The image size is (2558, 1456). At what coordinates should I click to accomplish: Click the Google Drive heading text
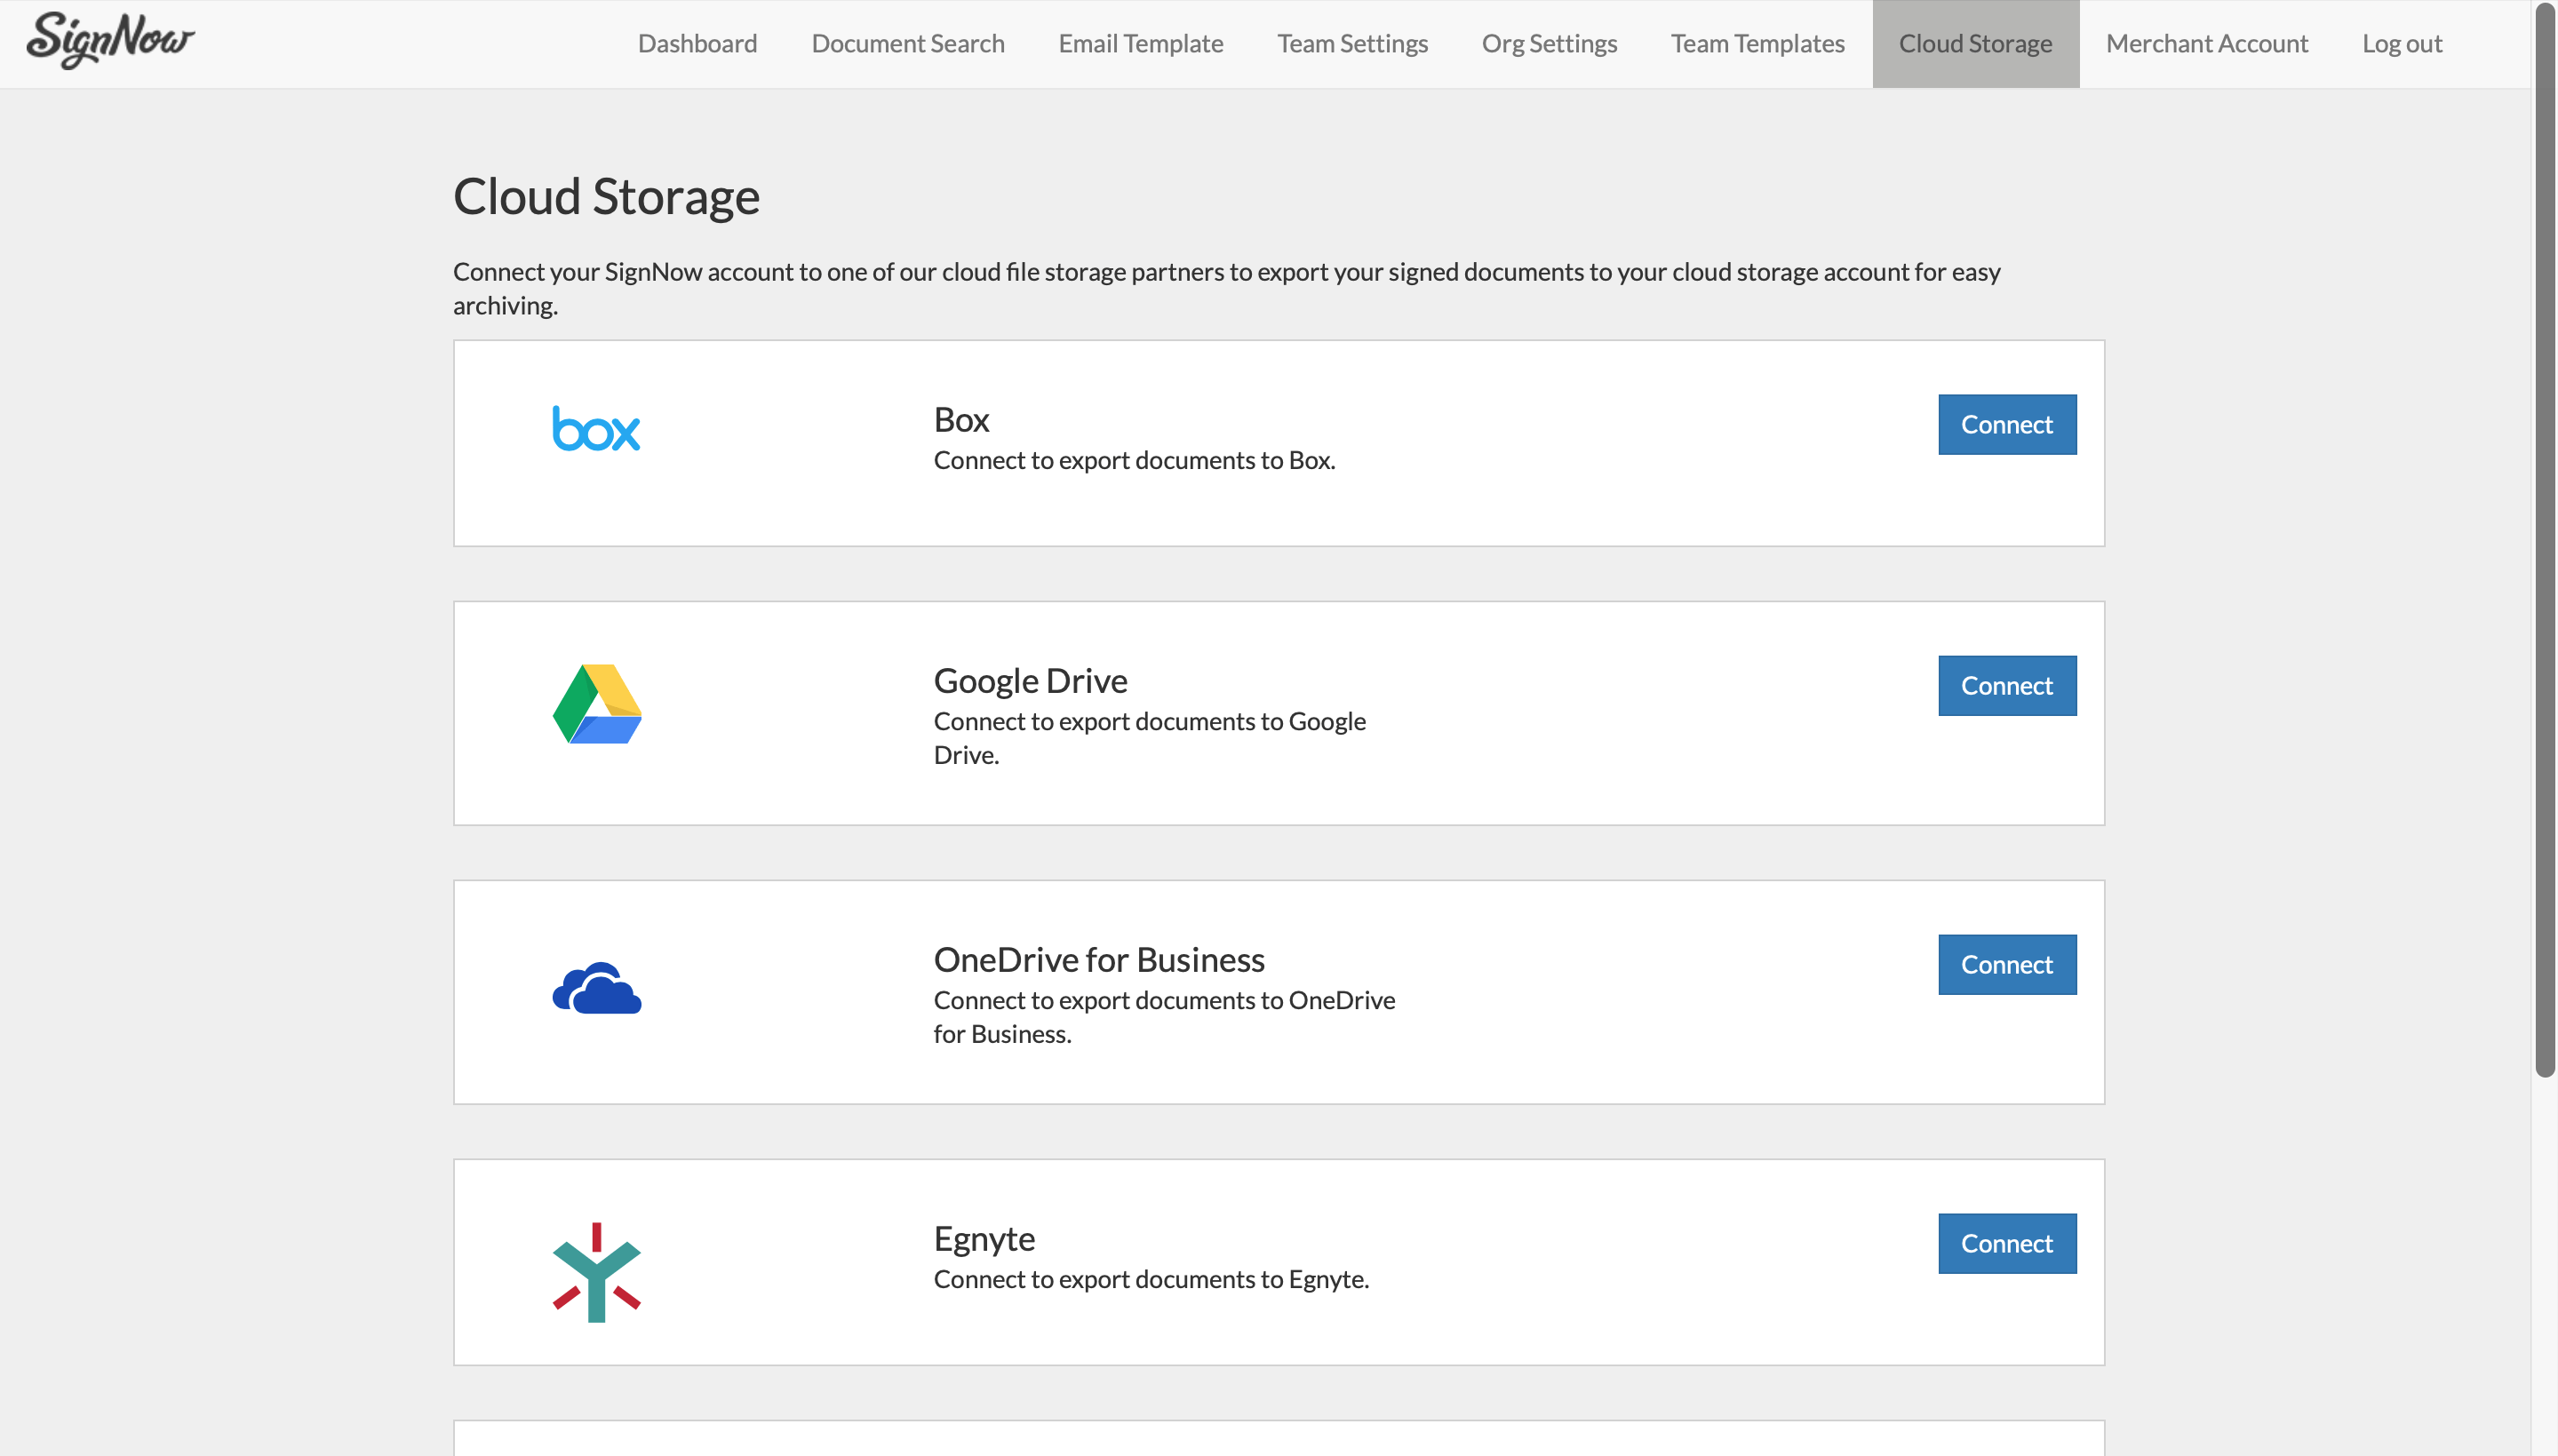click(1030, 681)
